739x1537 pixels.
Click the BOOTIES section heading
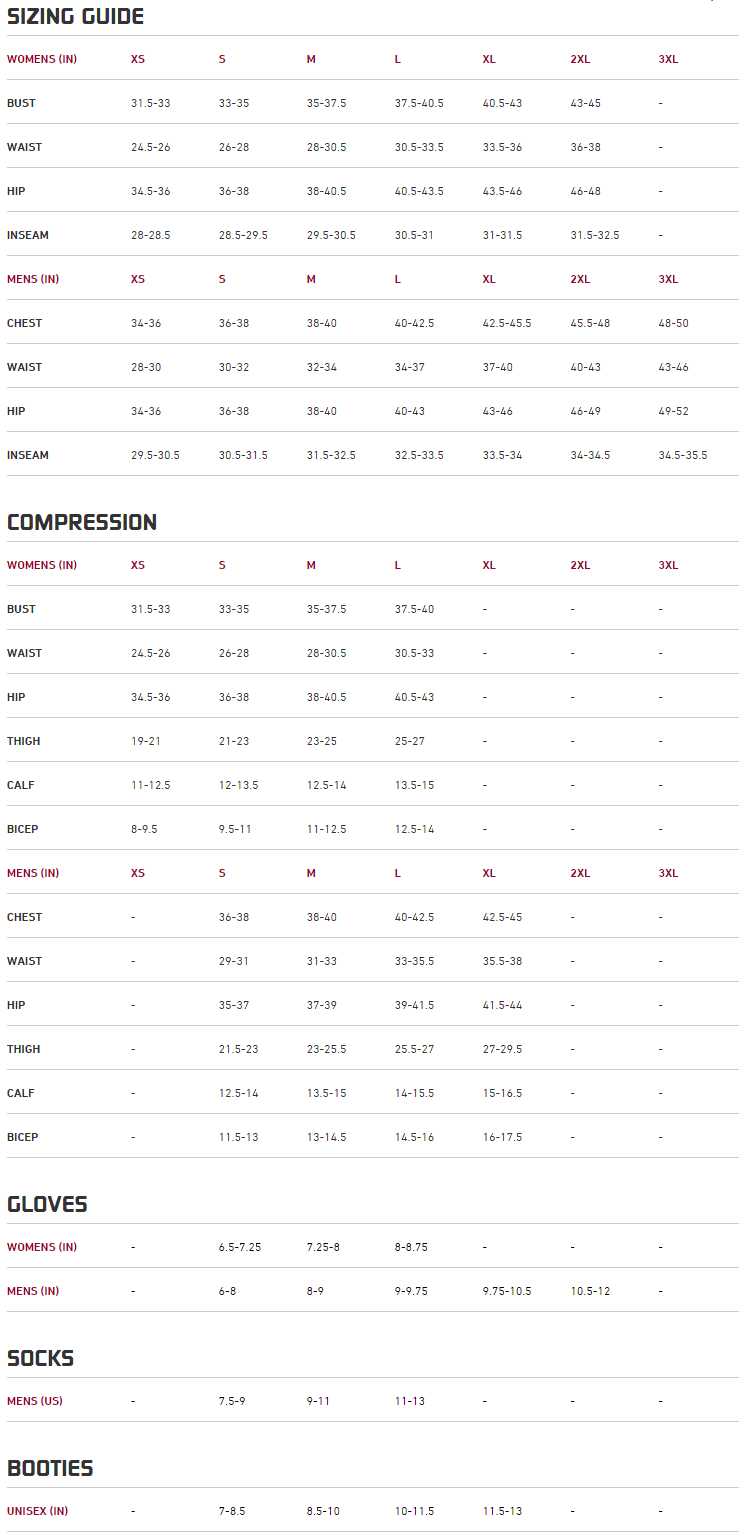coord(50,1469)
